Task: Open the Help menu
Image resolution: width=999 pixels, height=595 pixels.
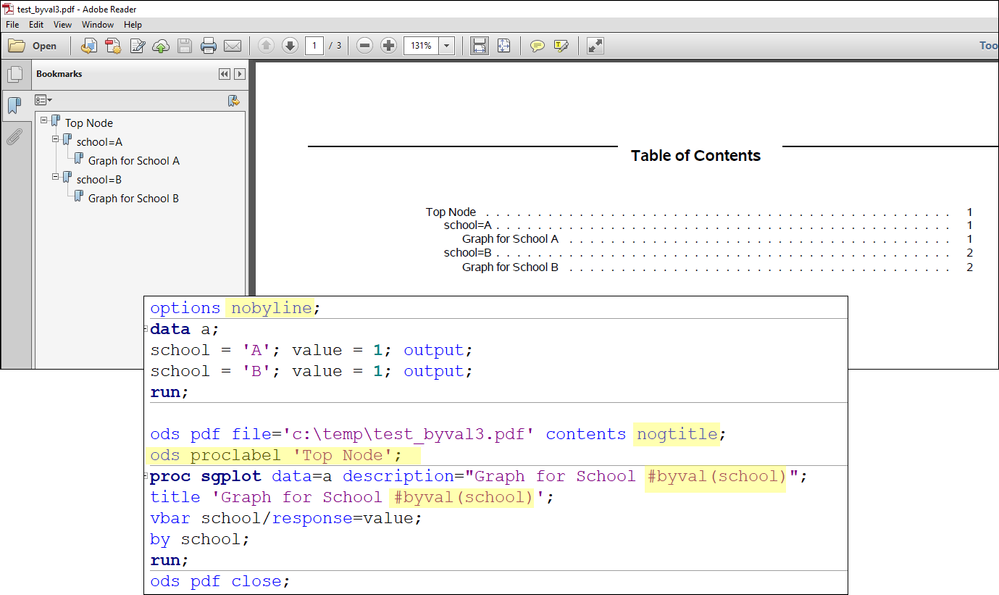Action: pyautogui.click(x=133, y=24)
